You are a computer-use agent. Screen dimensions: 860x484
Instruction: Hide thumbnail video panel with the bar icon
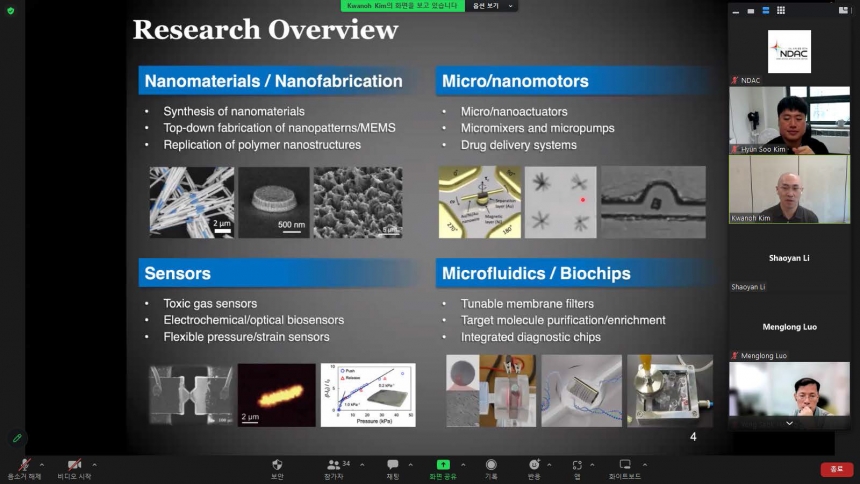(735, 10)
